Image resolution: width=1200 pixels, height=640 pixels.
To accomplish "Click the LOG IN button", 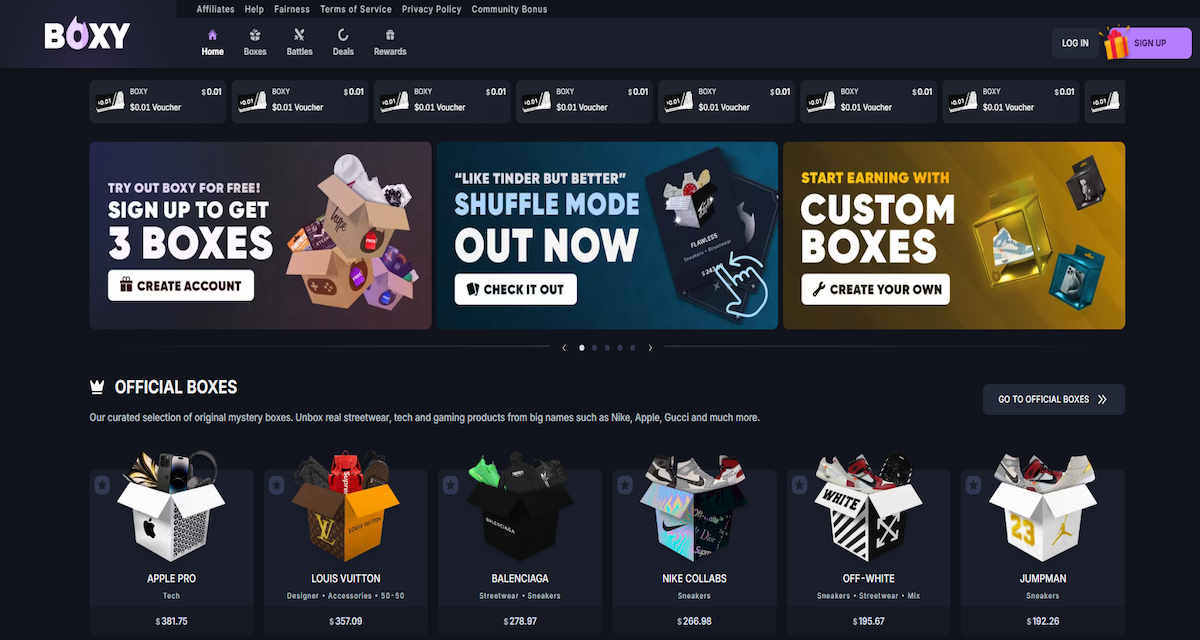I will tap(1075, 43).
